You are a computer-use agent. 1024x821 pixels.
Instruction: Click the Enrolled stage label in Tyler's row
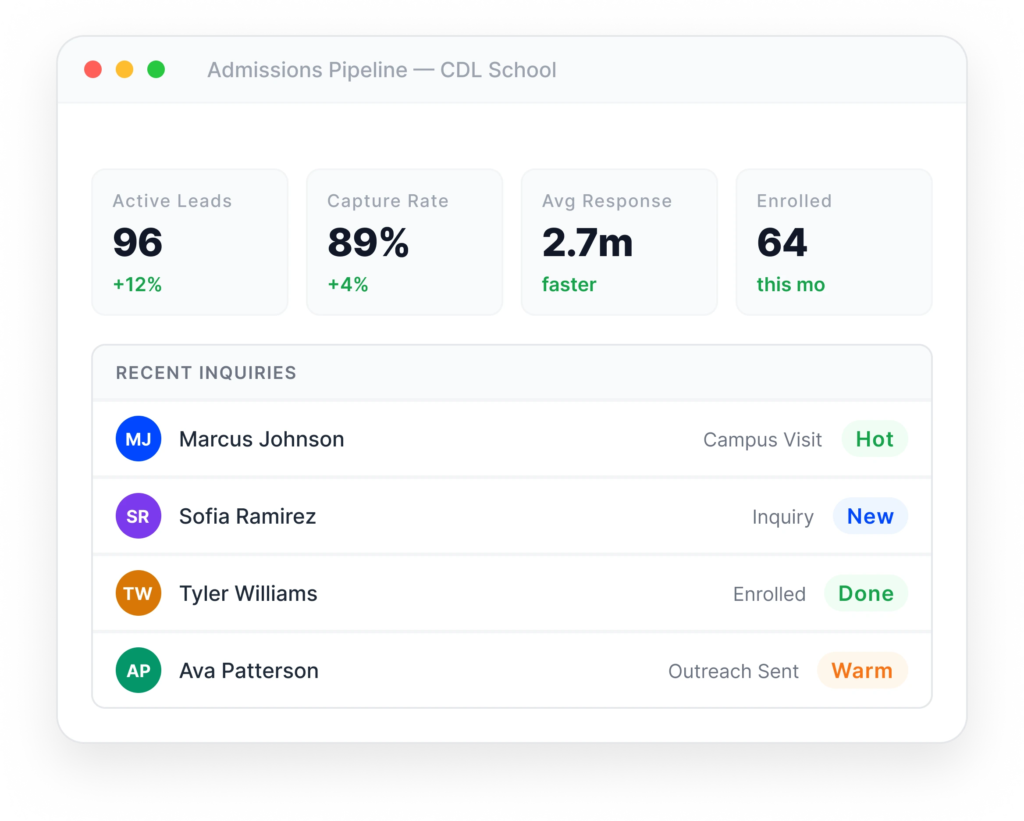(769, 594)
